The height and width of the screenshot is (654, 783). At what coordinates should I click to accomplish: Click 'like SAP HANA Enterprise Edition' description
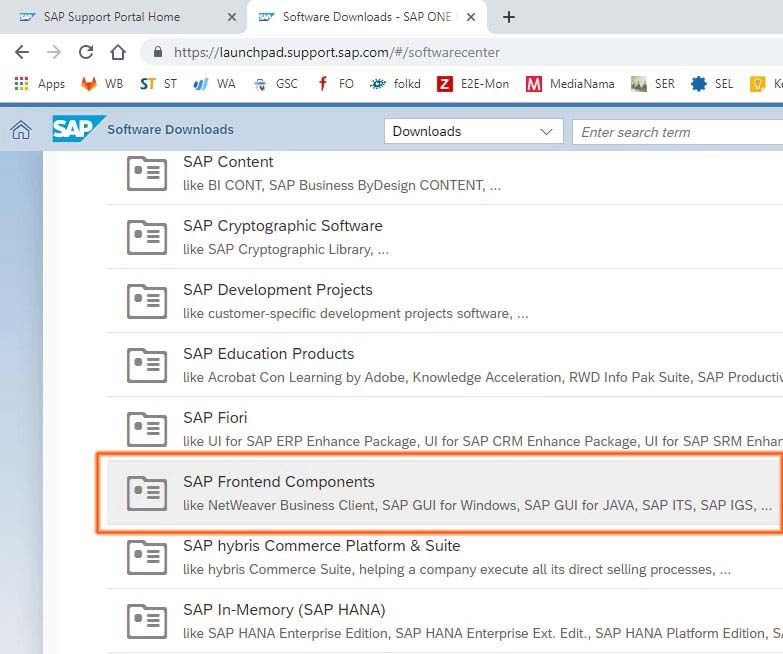click(x=483, y=633)
